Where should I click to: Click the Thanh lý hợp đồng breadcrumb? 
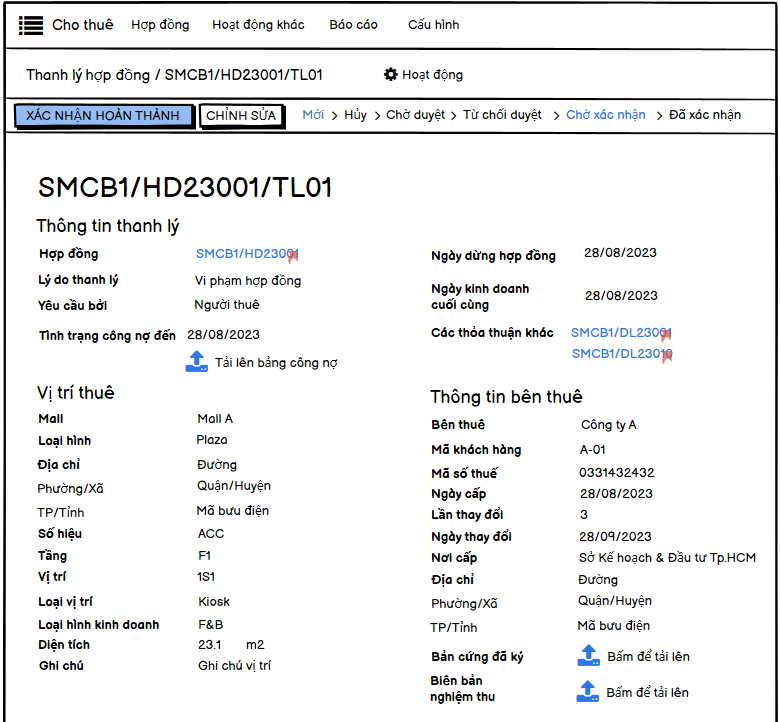click(x=88, y=75)
